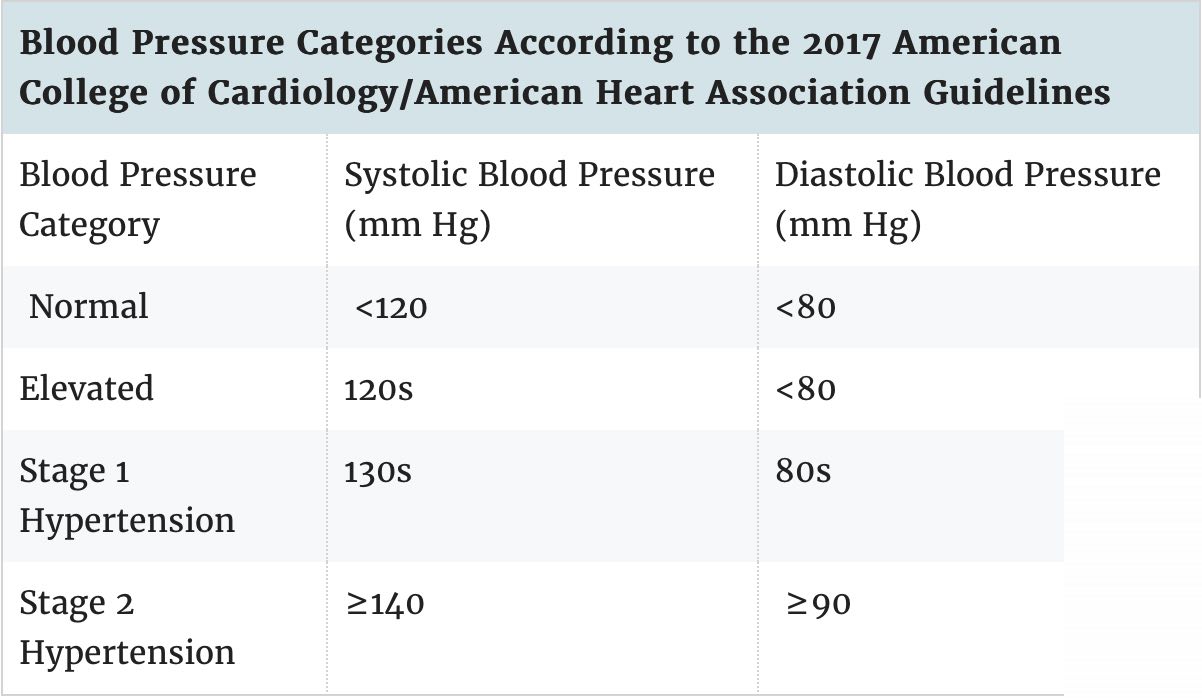Click the (mm Hg) unit under Systolic header
Image resolution: width=1202 pixels, height=698 pixels.
pyautogui.click(x=417, y=225)
